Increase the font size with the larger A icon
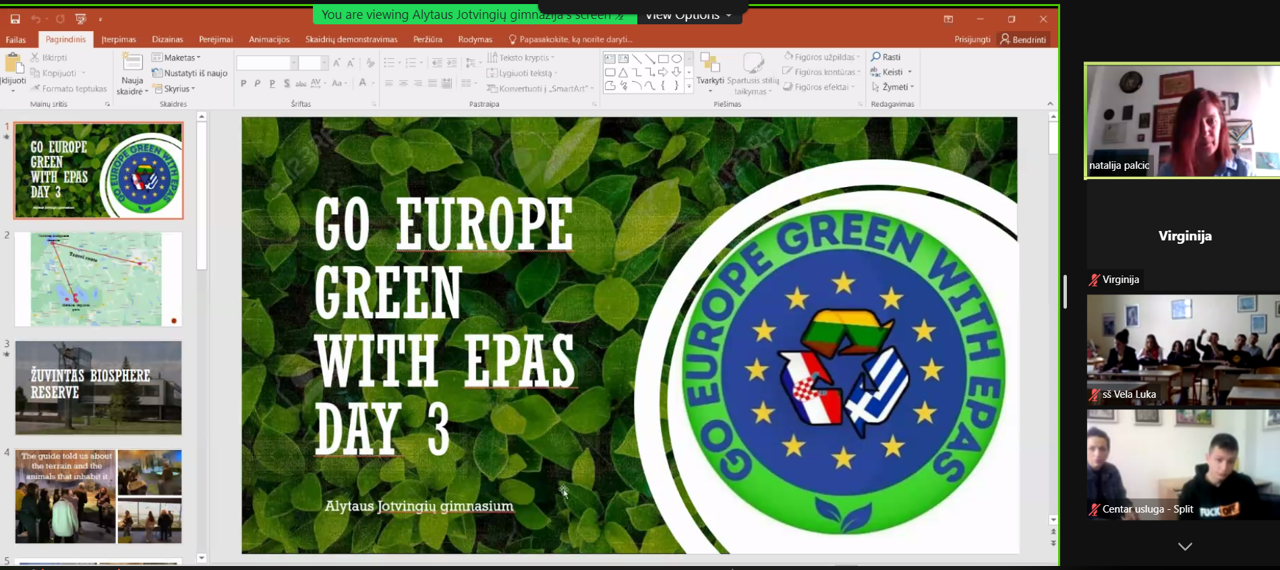 tap(337, 63)
